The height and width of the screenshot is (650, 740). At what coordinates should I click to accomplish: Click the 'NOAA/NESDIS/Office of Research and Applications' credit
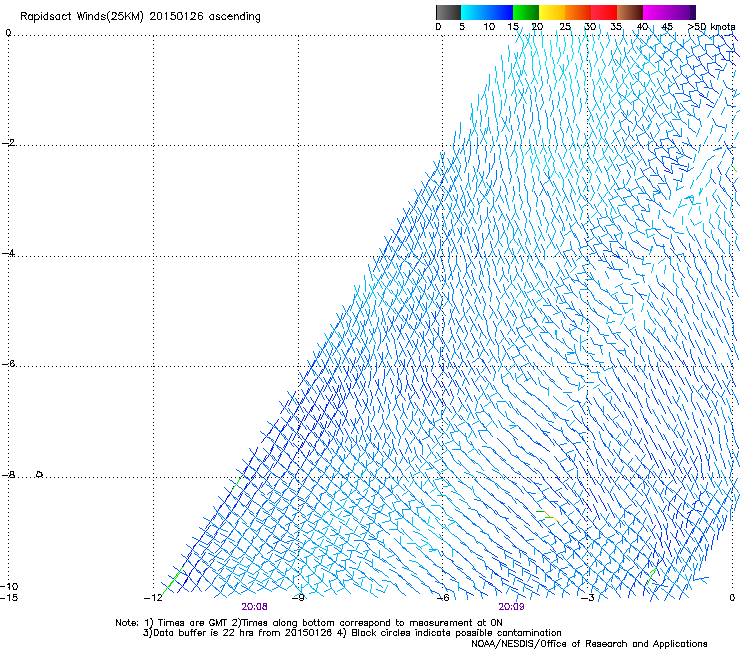[589, 644]
